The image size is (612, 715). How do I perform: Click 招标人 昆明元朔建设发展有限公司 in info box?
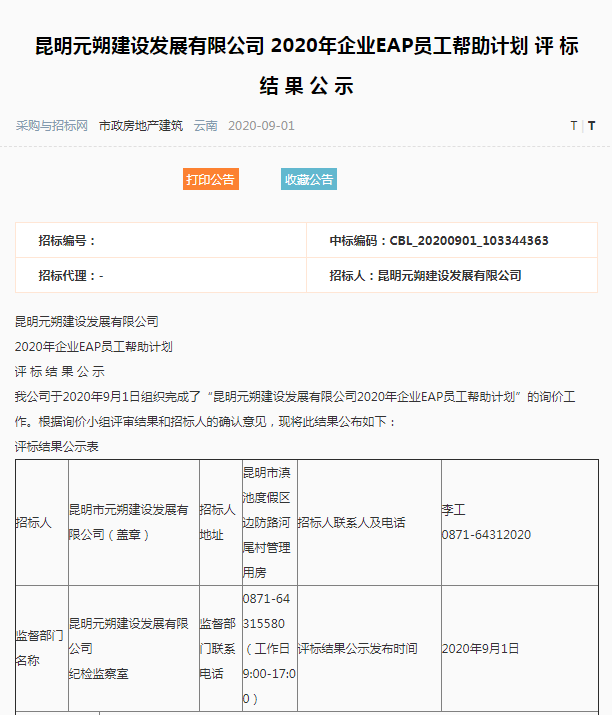(x=425, y=275)
